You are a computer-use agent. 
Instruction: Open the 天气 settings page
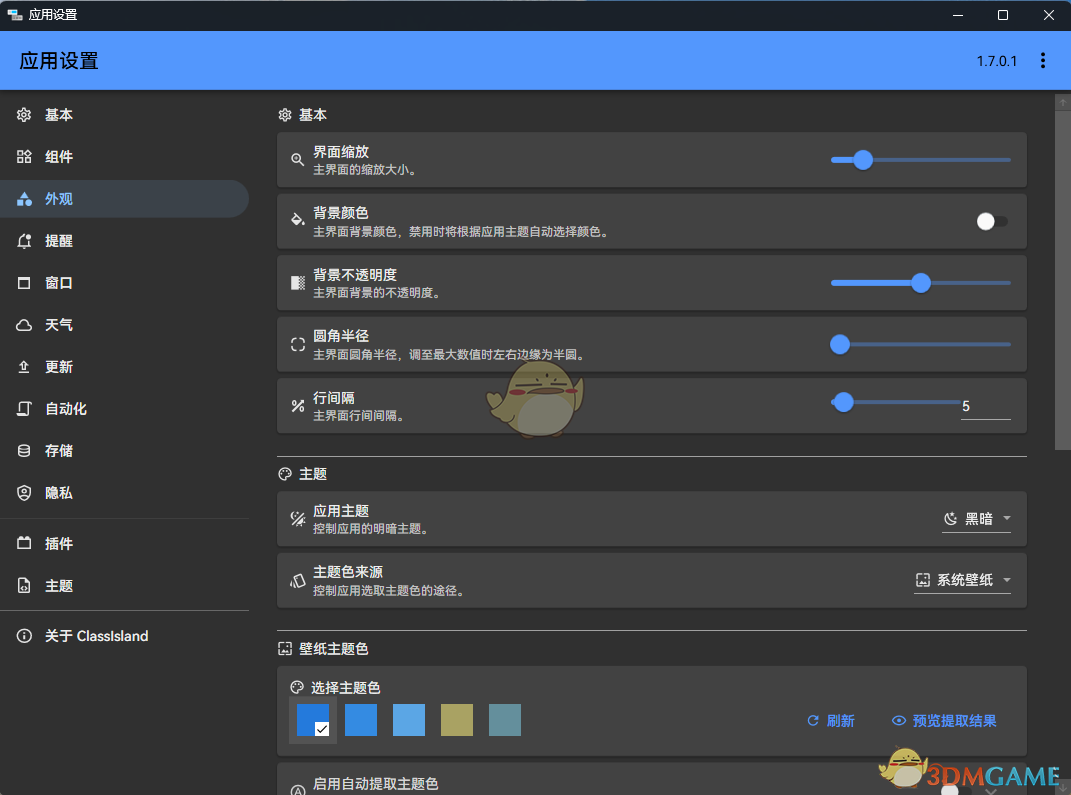click(x=60, y=324)
